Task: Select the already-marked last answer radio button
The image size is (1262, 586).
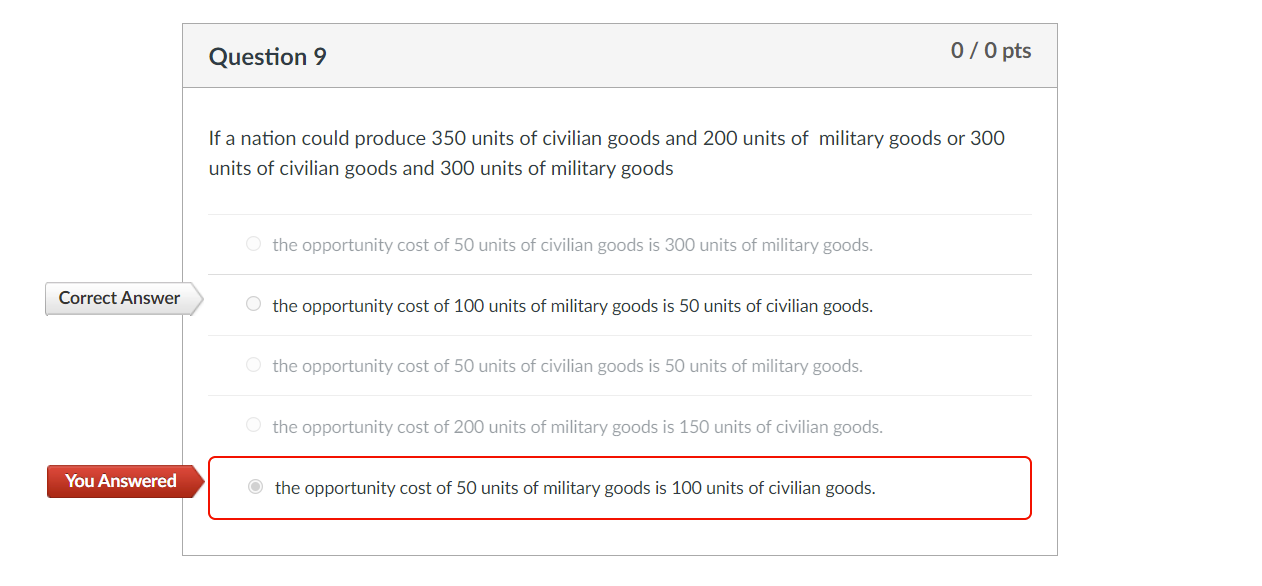Action: 256,487
